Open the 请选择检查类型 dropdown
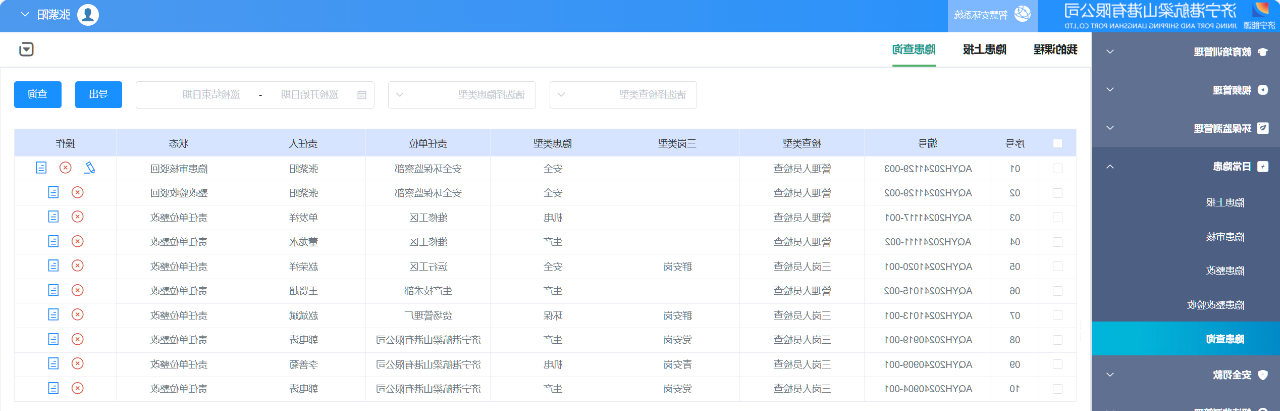This screenshot has width=1280, height=411. (623, 95)
